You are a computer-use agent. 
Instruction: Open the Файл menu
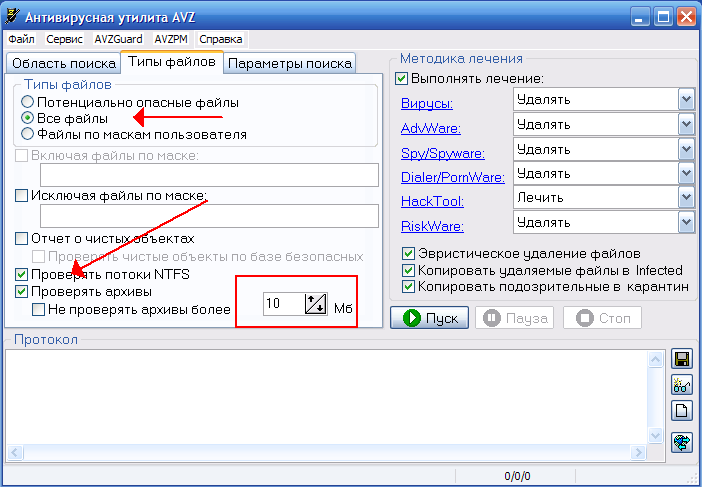[21, 39]
